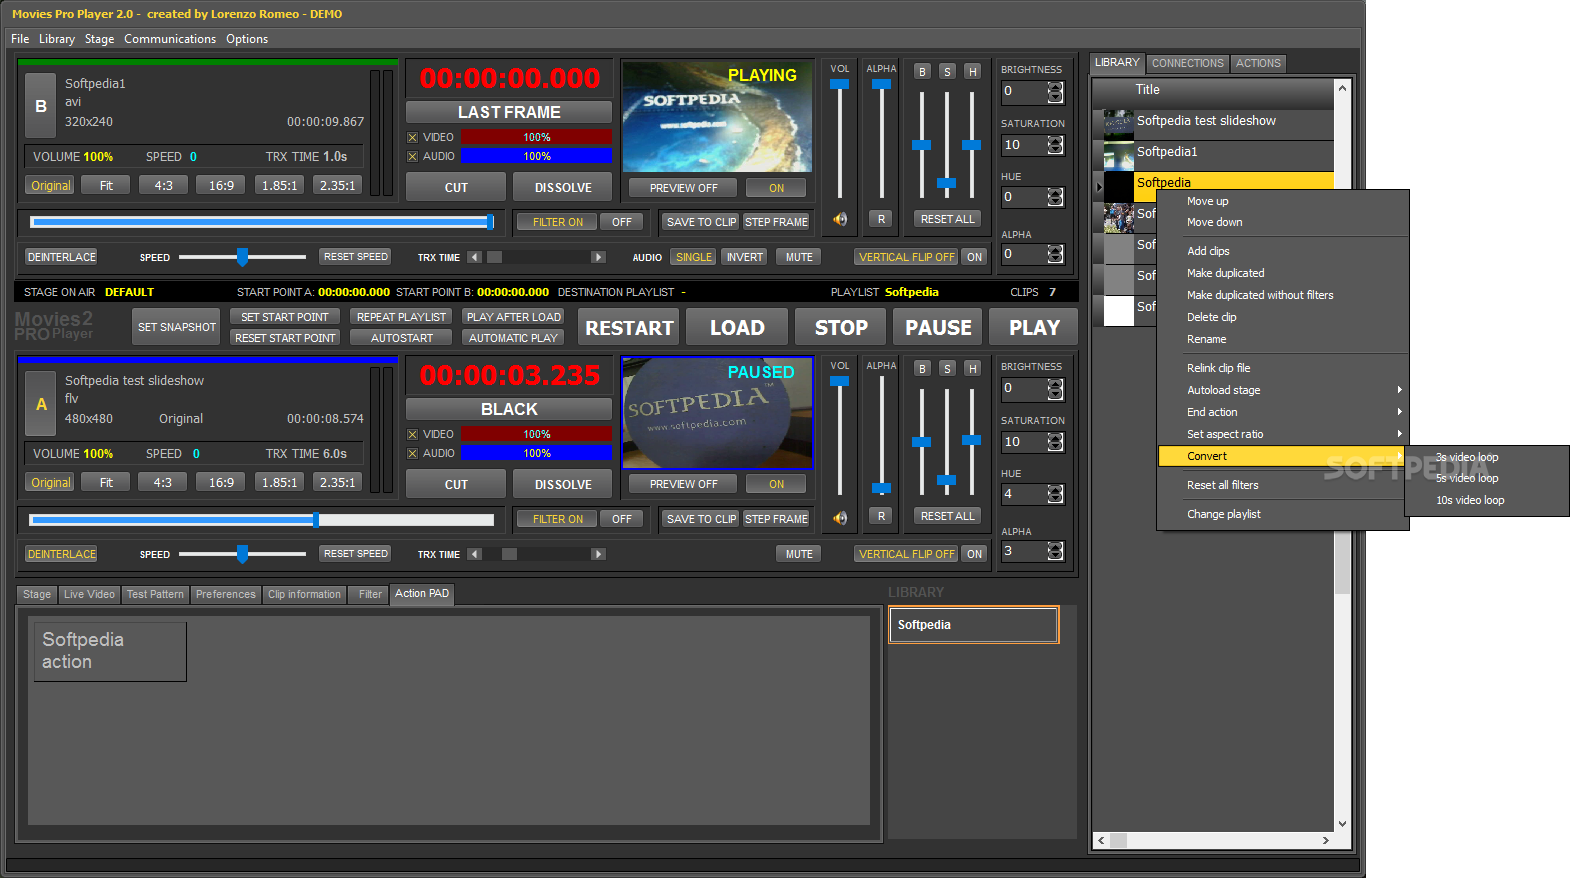Click library horizontal scroll left arrow
This screenshot has width=1570, height=878.
coord(1101,840)
